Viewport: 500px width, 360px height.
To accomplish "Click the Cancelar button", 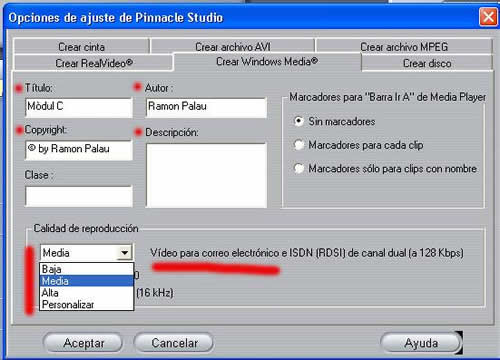I will (x=174, y=343).
